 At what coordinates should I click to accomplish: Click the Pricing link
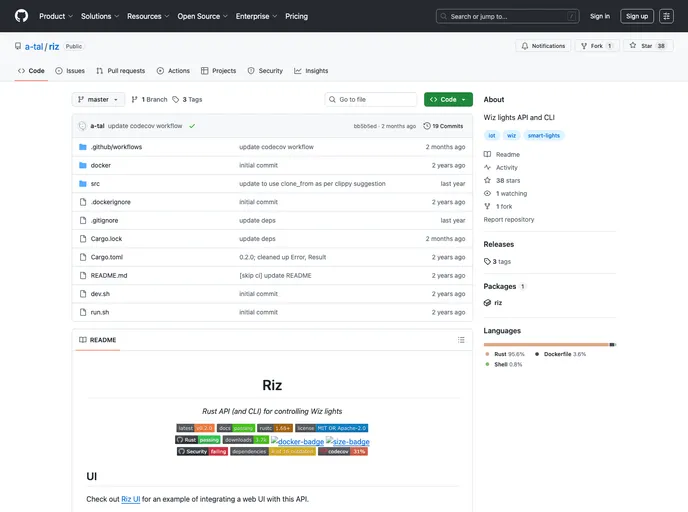pos(297,16)
